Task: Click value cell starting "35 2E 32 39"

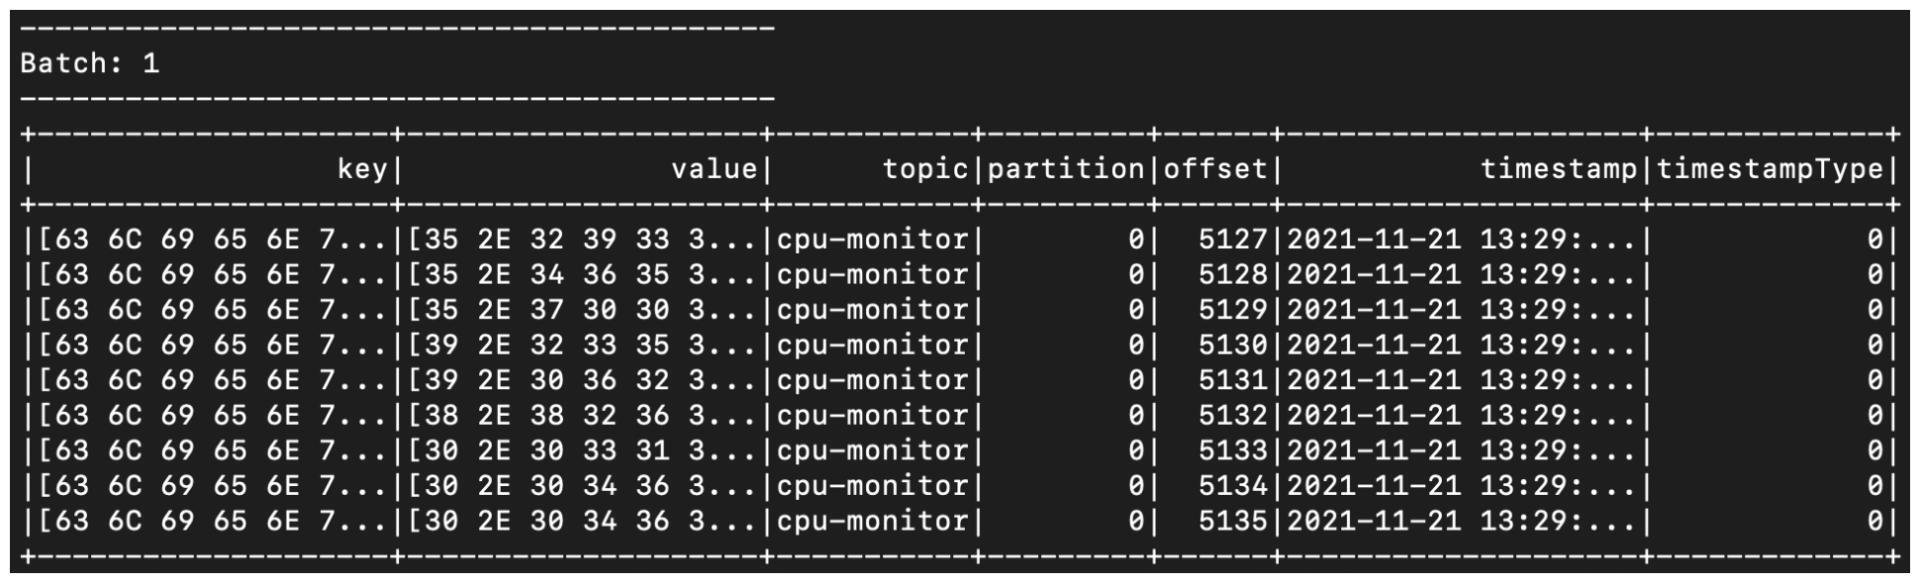Action: click(x=581, y=240)
